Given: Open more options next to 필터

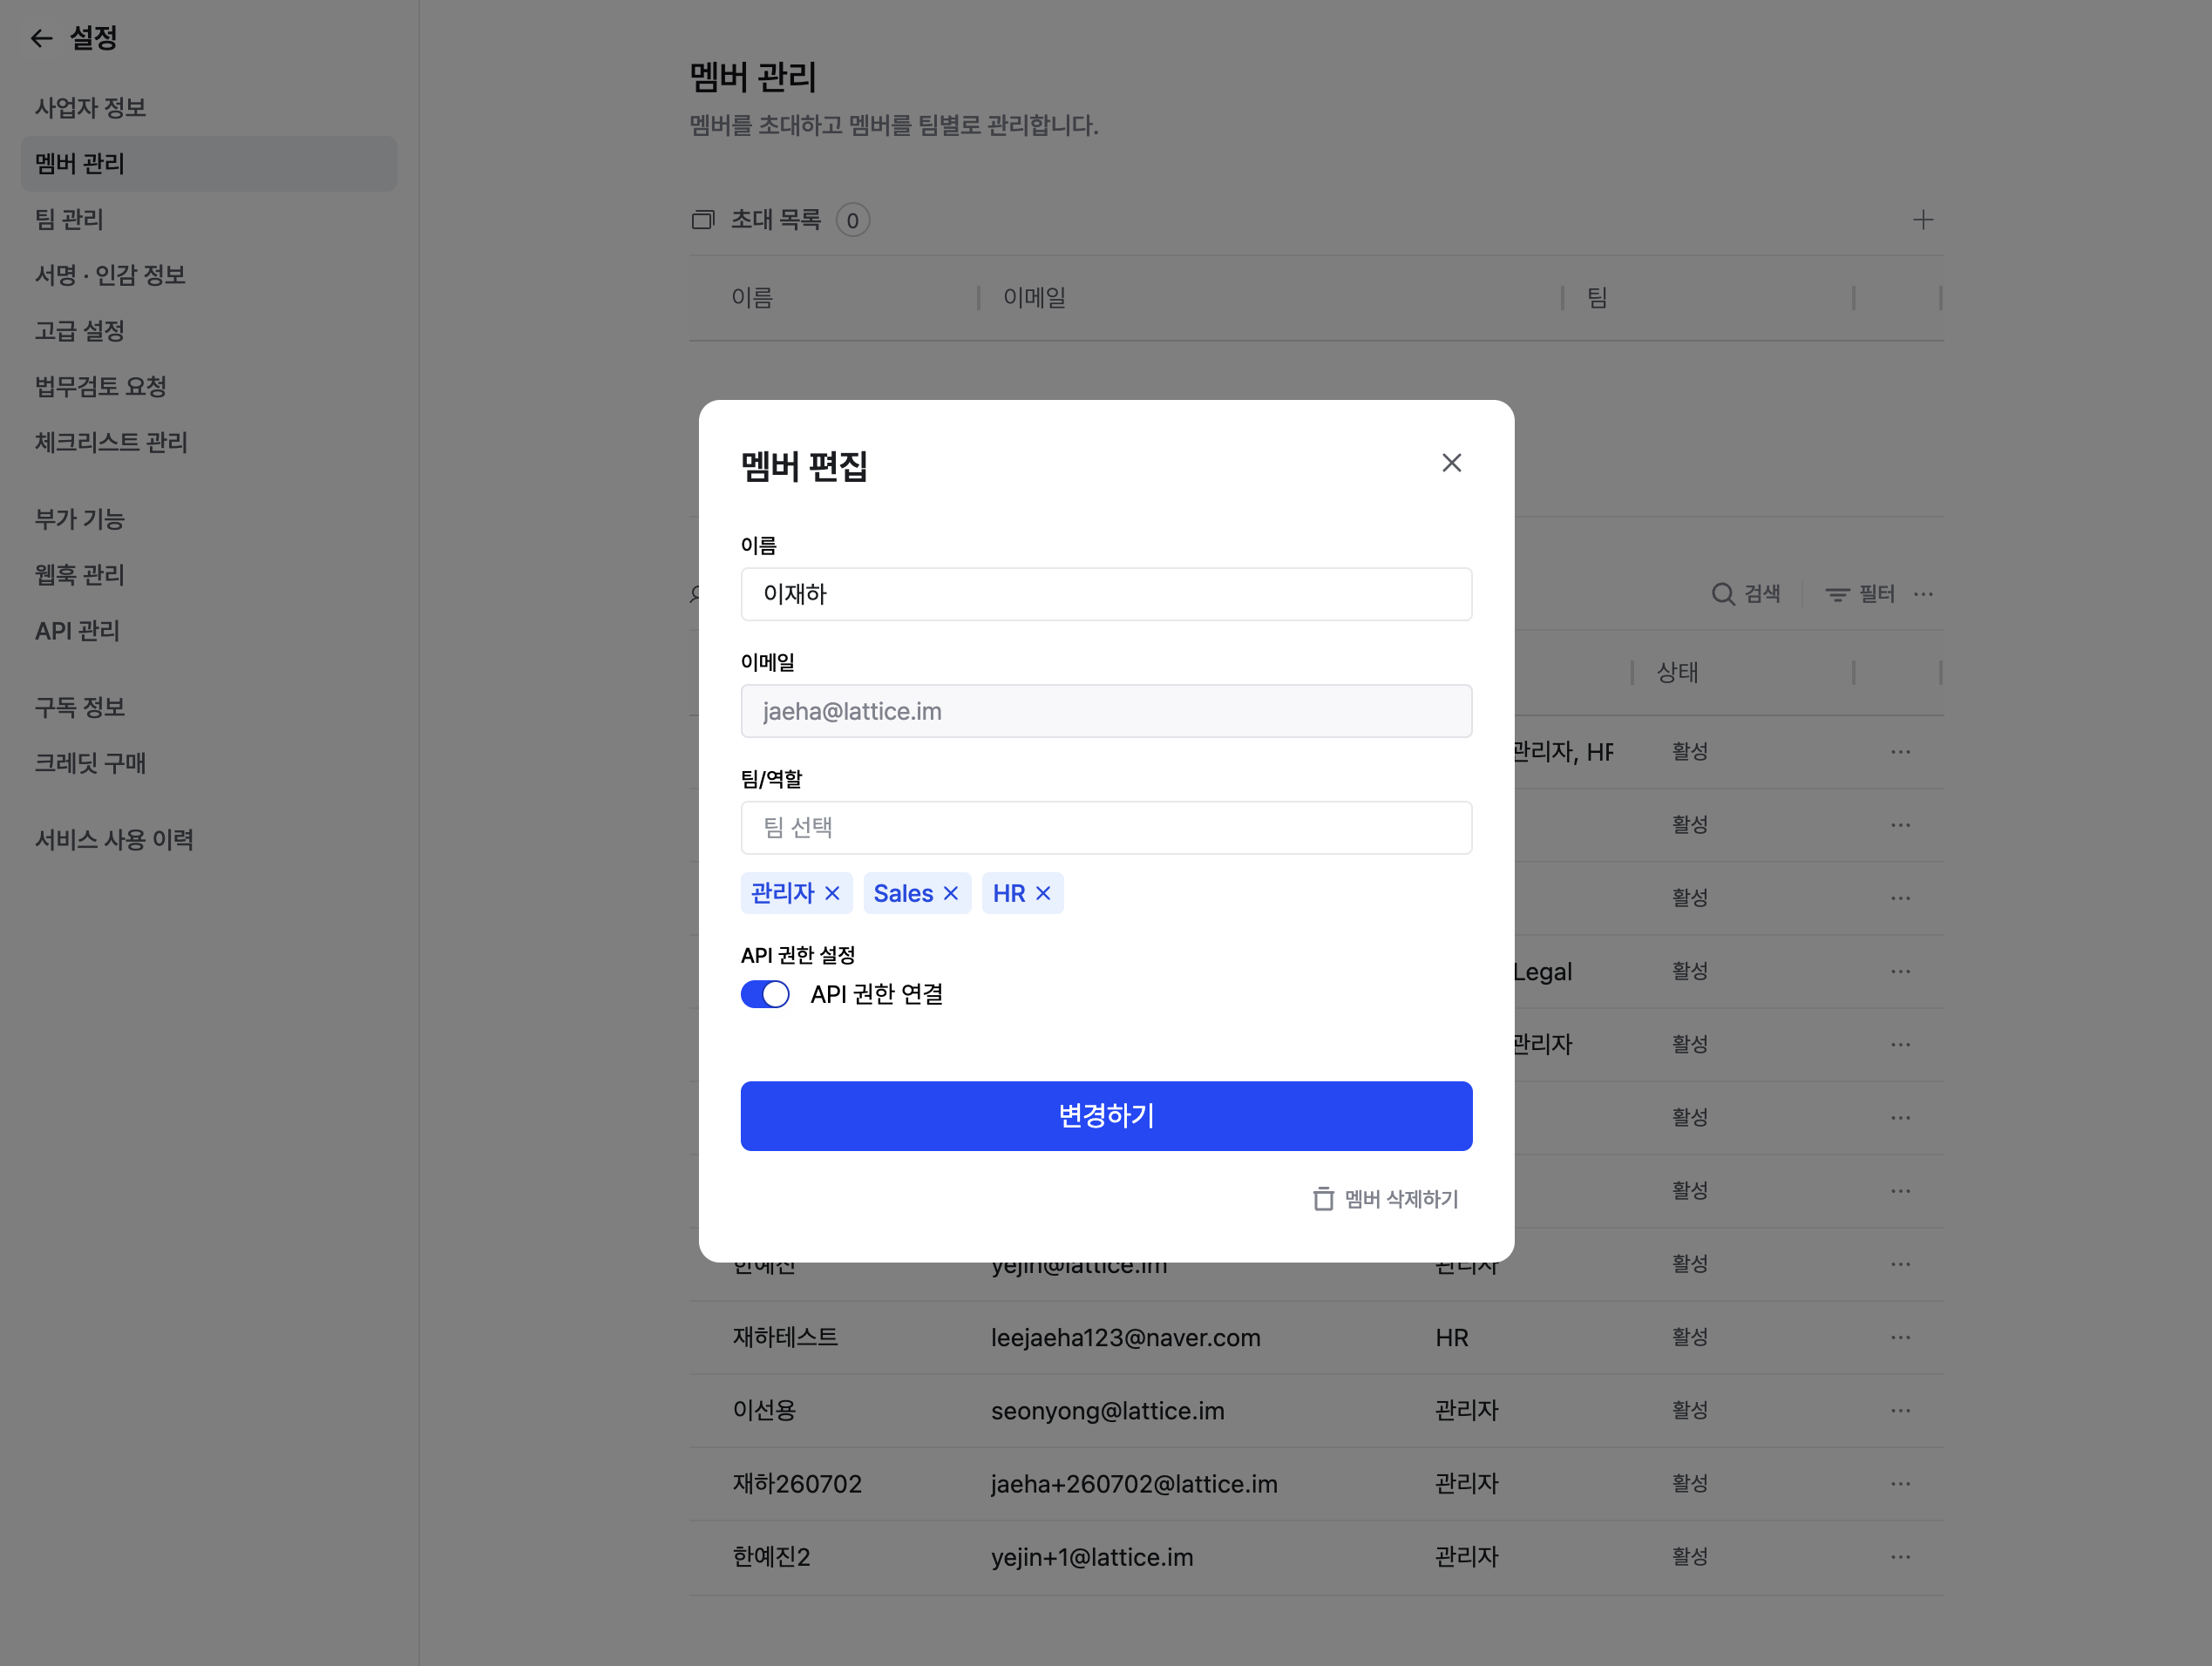Looking at the screenshot, I should click(x=1923, y=594).
